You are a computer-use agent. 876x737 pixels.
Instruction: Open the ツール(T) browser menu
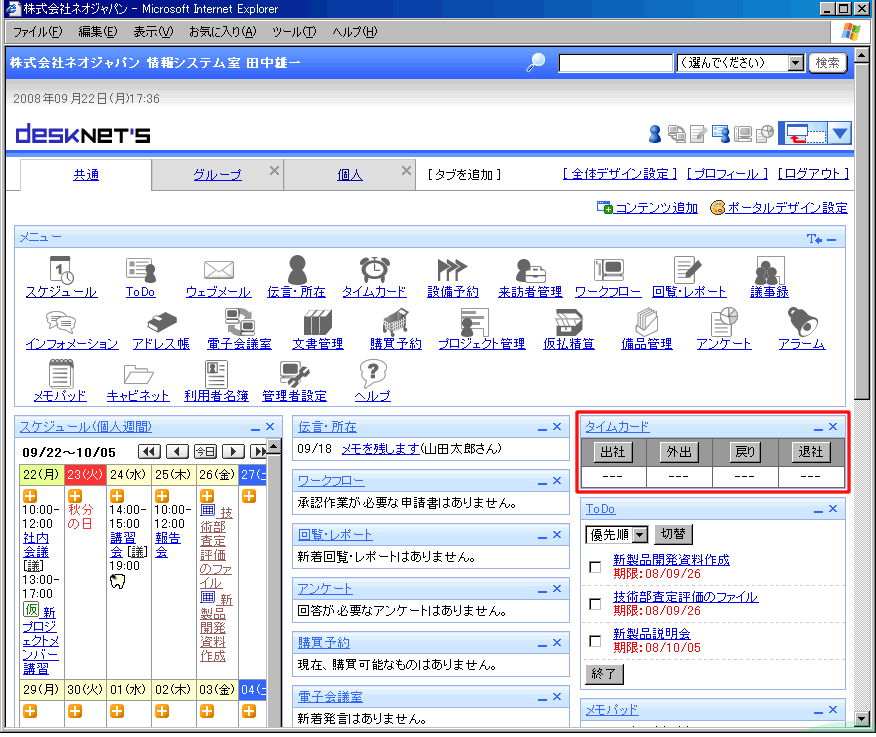click(294, 32)
